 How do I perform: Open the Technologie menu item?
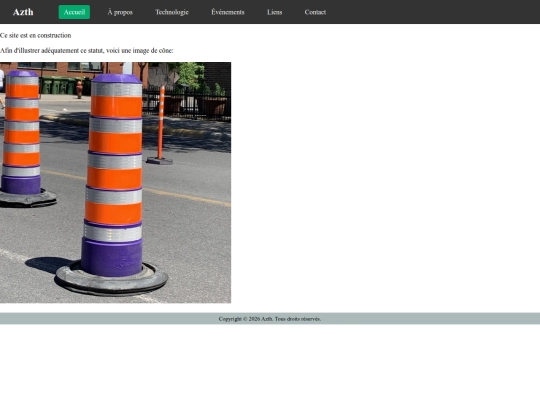(x=172, y=12)
